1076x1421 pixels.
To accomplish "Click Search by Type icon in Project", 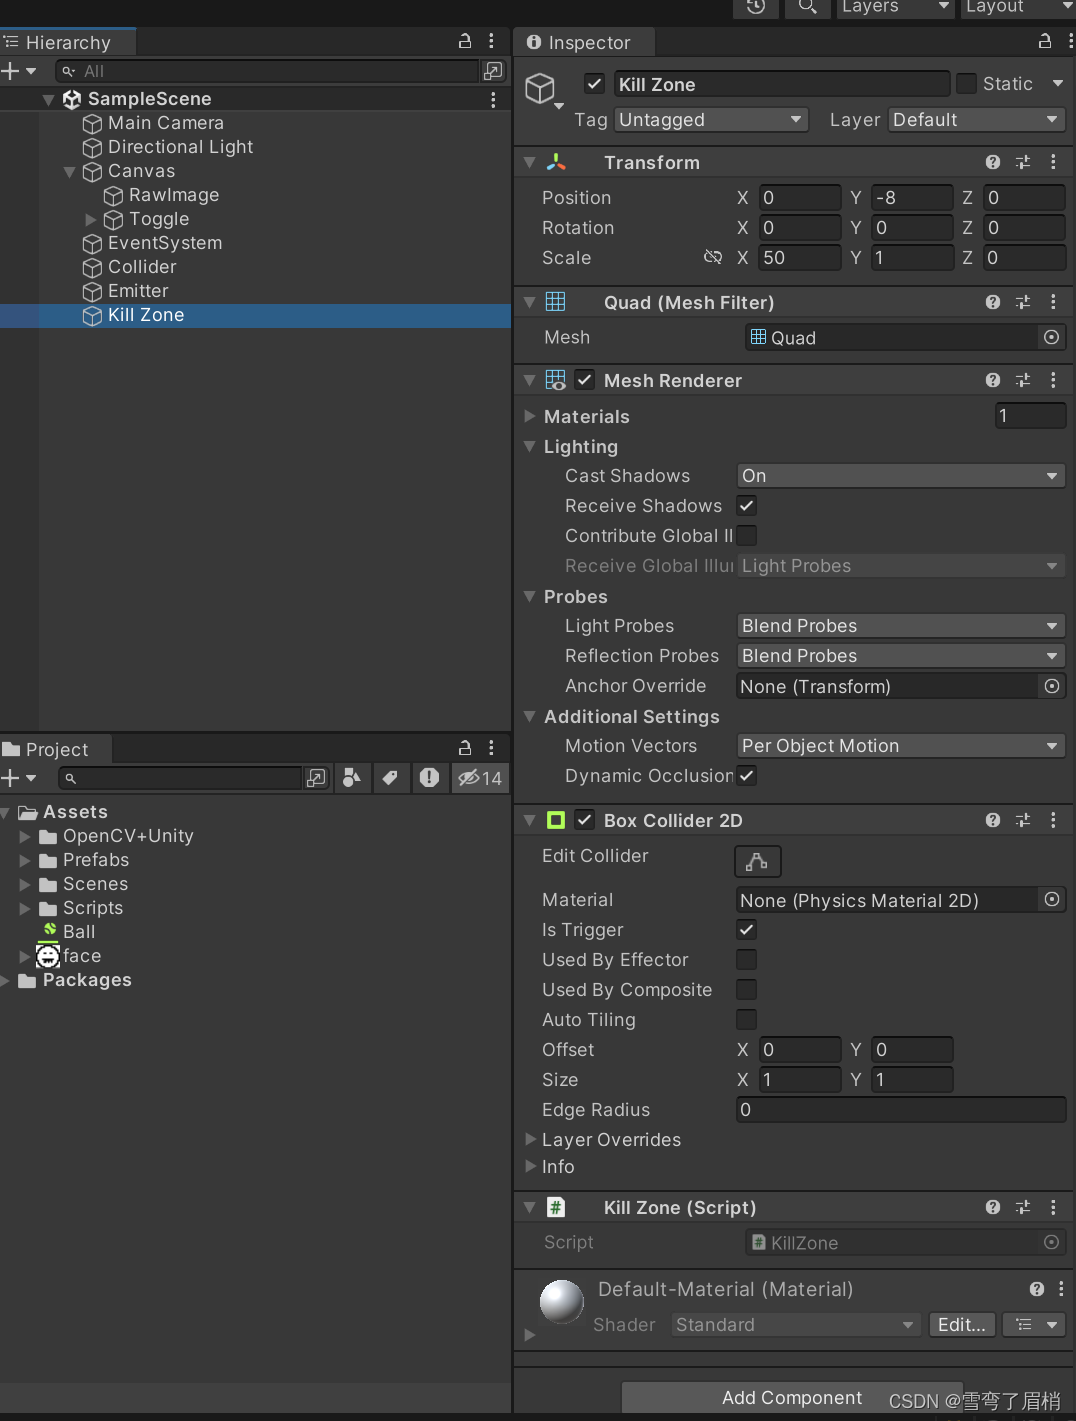I will [351, 778].
